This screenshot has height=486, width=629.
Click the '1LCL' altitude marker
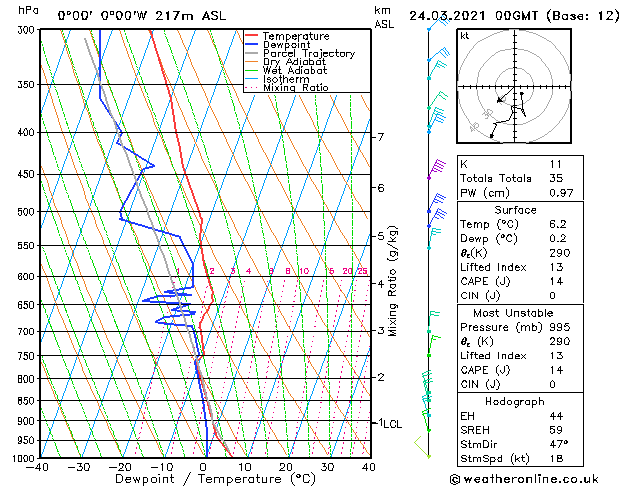pos(390,424)
